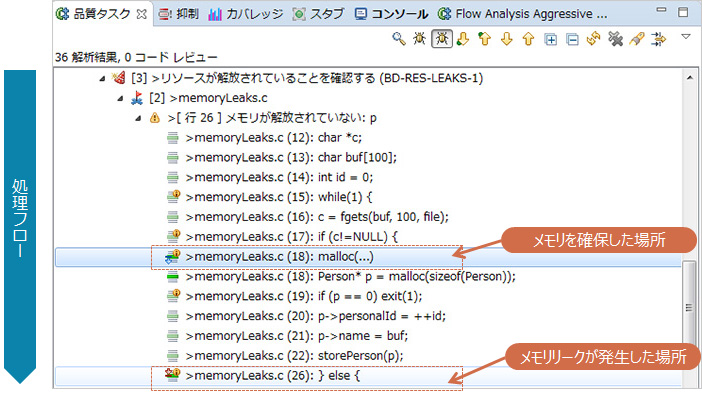This screenshot has width=702, height=397.
Task: Select line 15 while(1) { row
Action: click(278, 196)
